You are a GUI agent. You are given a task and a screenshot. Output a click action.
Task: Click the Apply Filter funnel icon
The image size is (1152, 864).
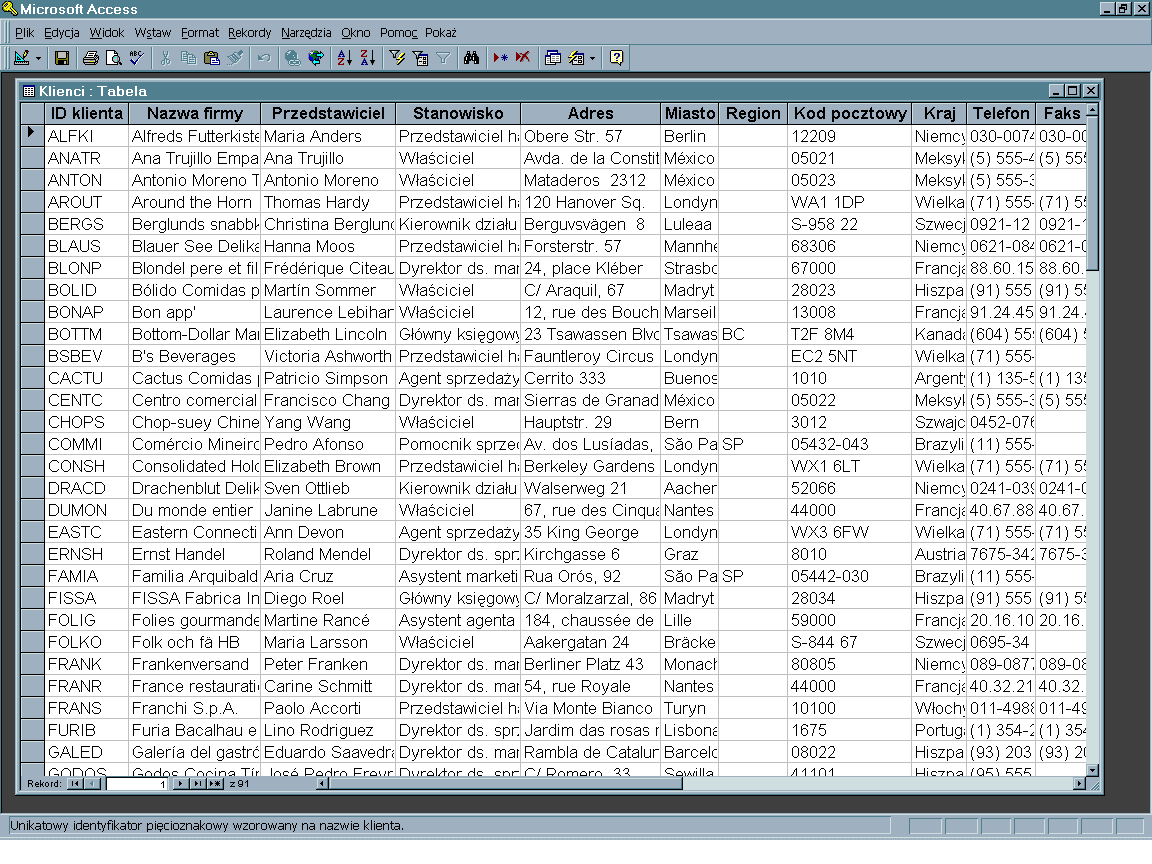pos(443,58)
